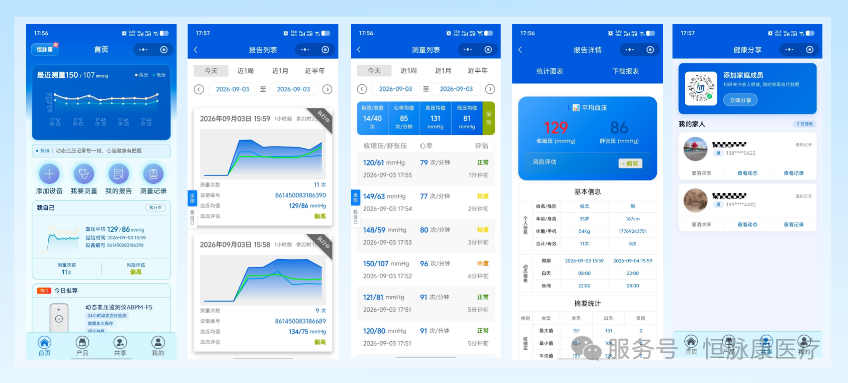Open start date field in 测量列表
The image size is (848, 383).
[x=395, y=89]
